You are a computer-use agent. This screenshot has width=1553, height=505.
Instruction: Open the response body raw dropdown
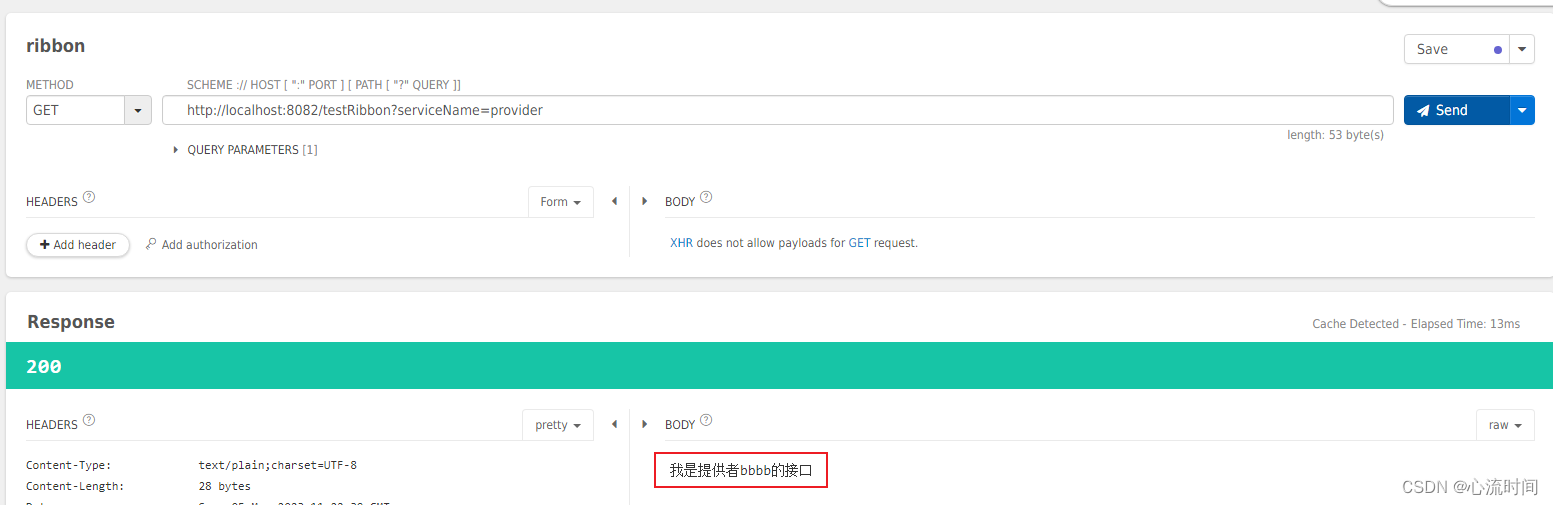(x=1505, y=425)
